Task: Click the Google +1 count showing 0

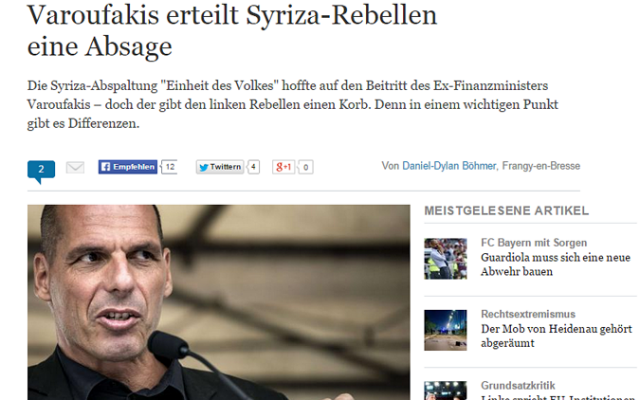Action: pyautogui.click(x=306, y=167)
